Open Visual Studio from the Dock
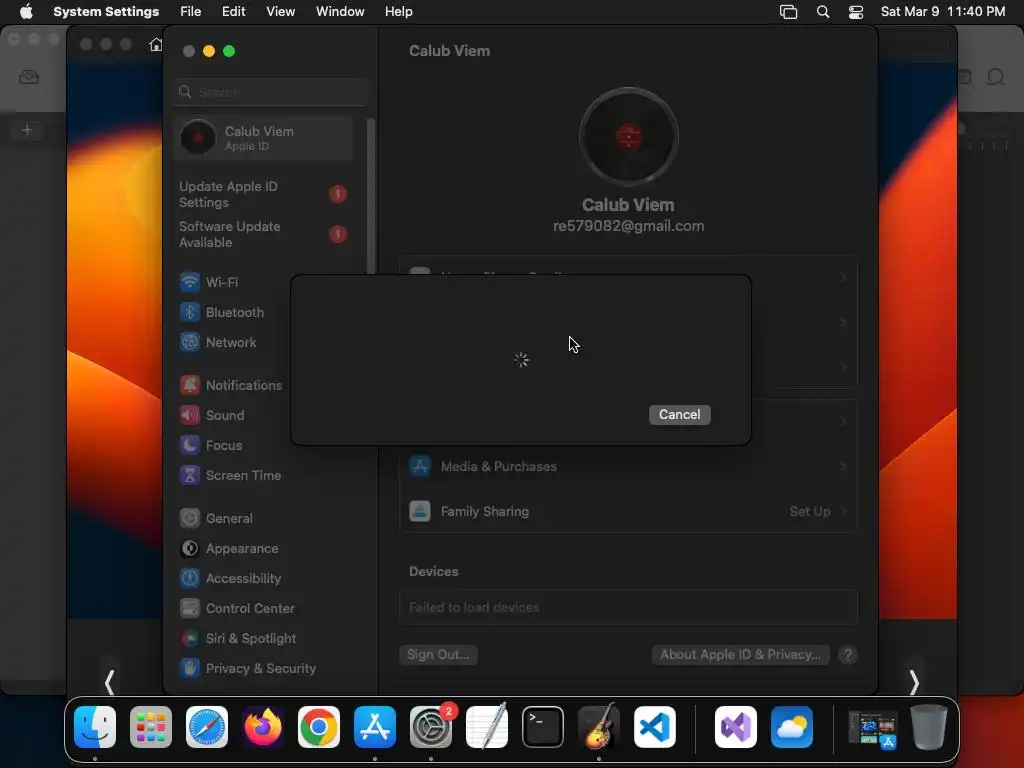This screenshot has height=768, width=1024. point(736,727)
